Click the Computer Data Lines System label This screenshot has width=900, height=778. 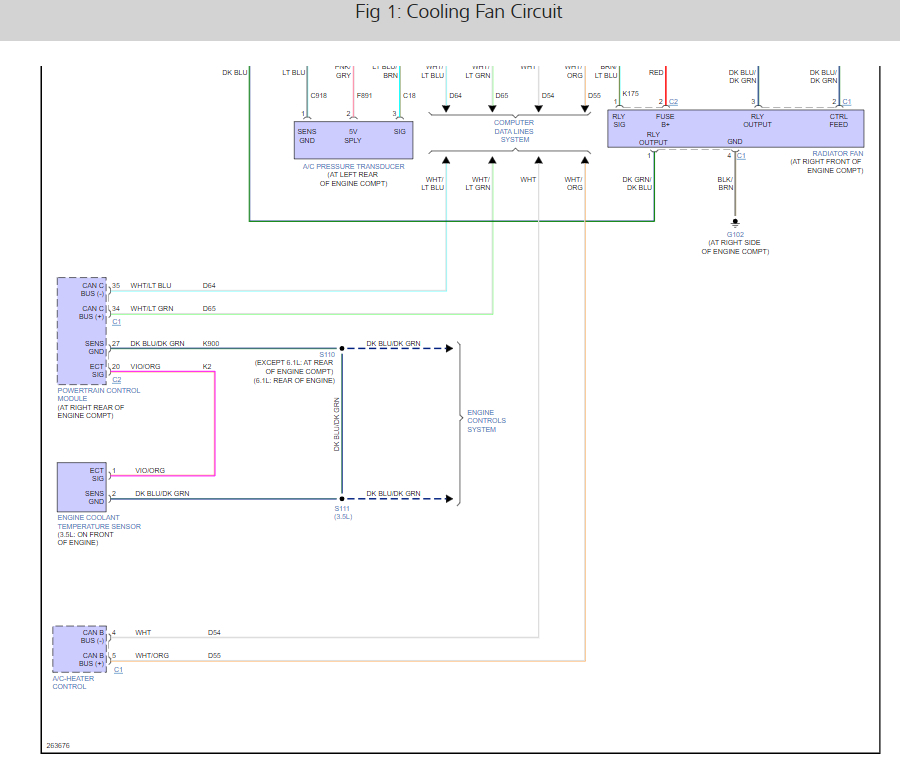pyautogui.click(x=514, y=131)
